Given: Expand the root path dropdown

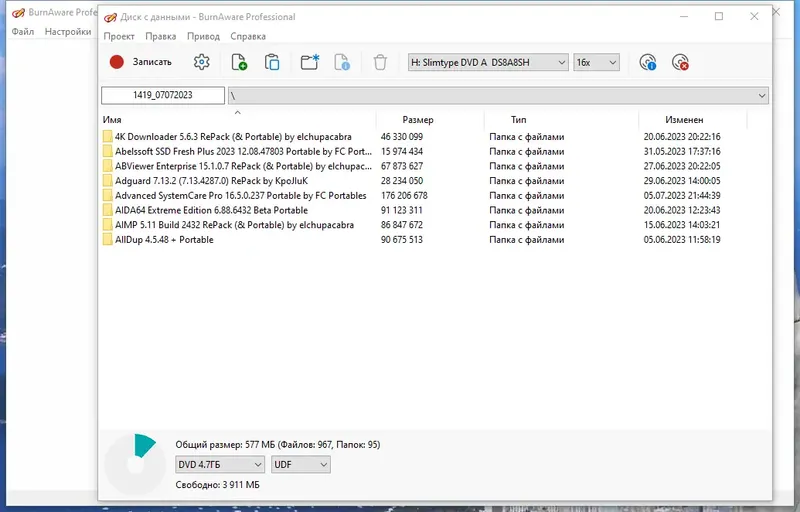Looking at the screenshot, I should (x=762, y=95).
